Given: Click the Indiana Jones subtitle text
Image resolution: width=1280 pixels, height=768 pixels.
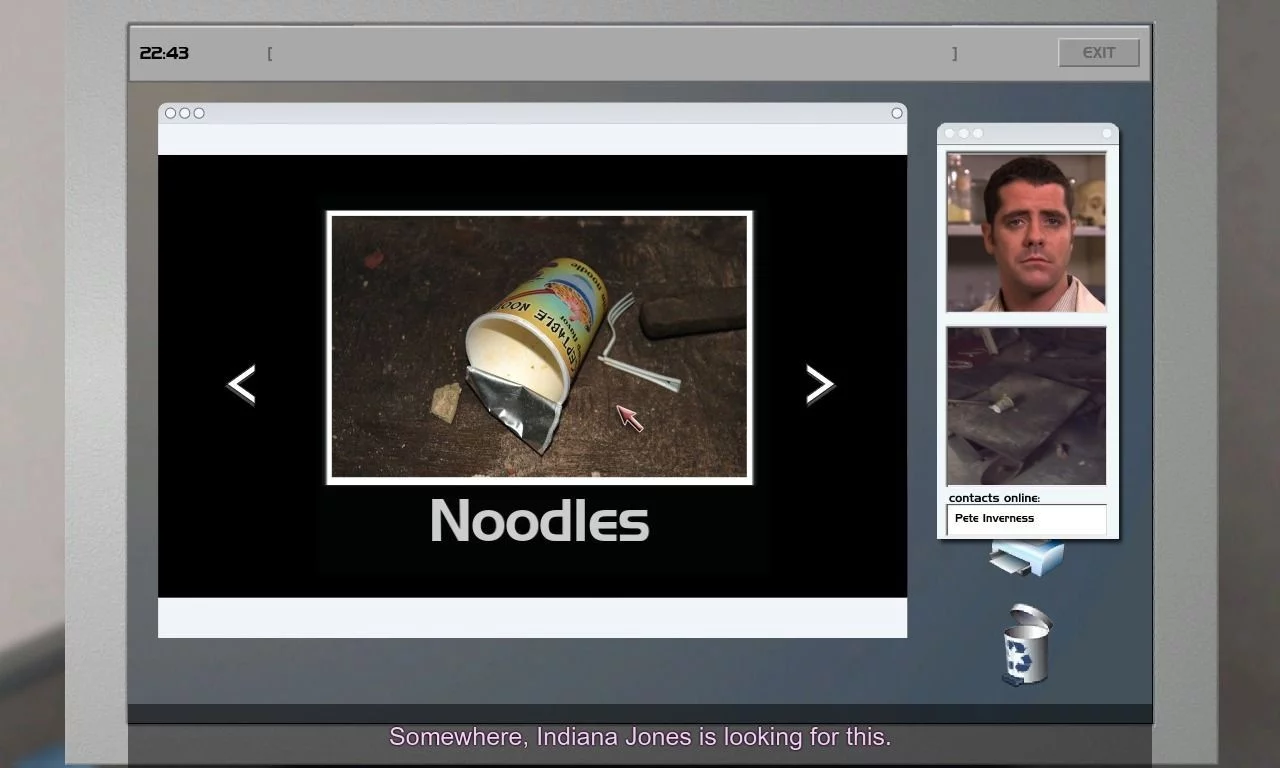Looking at the screenshot, I should click(x=640, y=737).
